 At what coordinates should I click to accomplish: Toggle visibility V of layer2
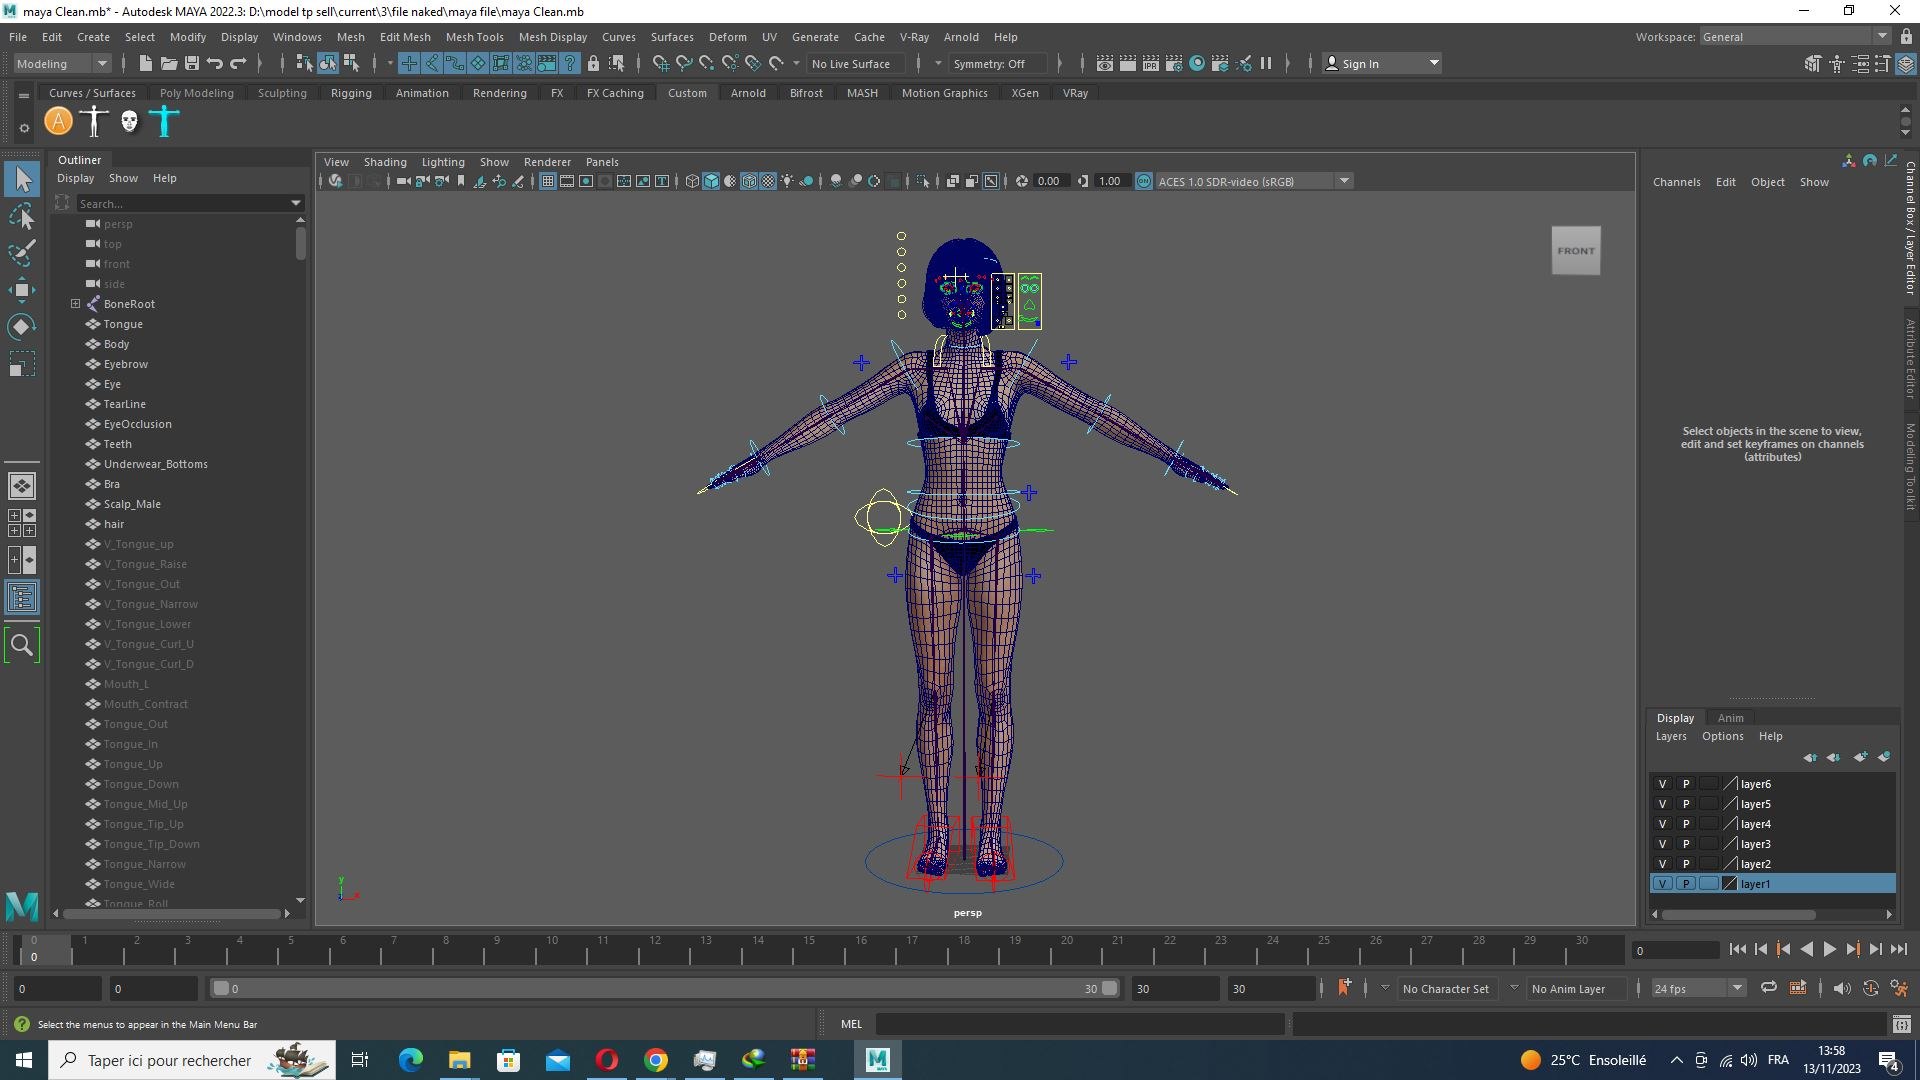1662,864
